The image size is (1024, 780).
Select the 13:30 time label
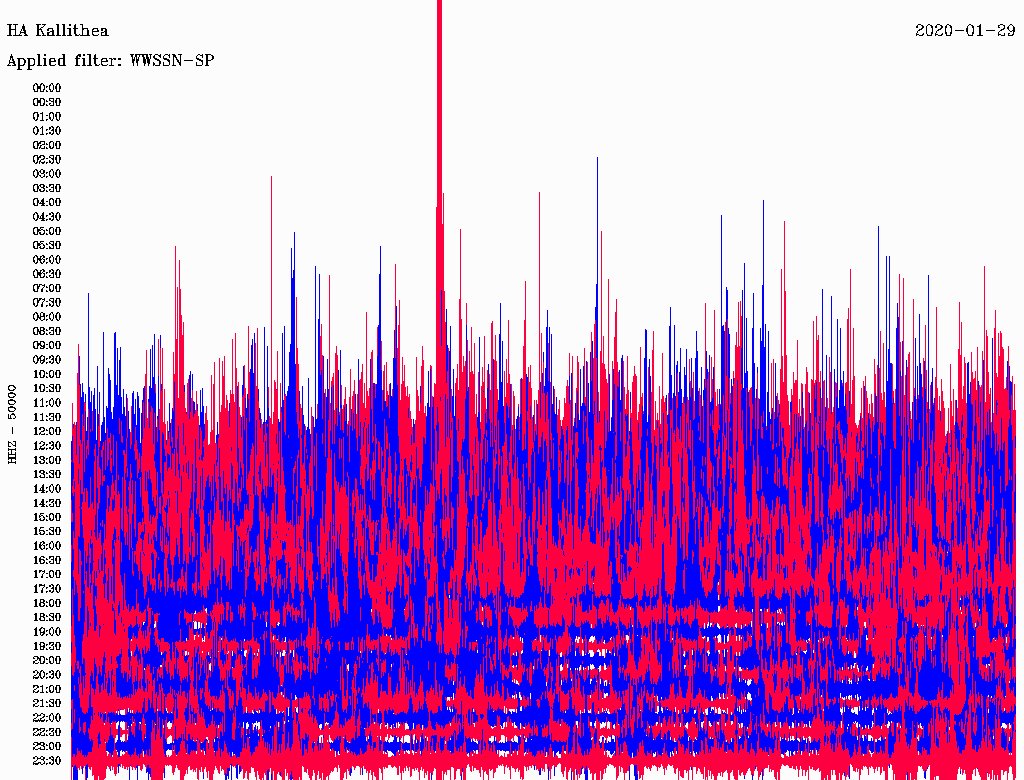pyautogui.click(x=47, y=474)
